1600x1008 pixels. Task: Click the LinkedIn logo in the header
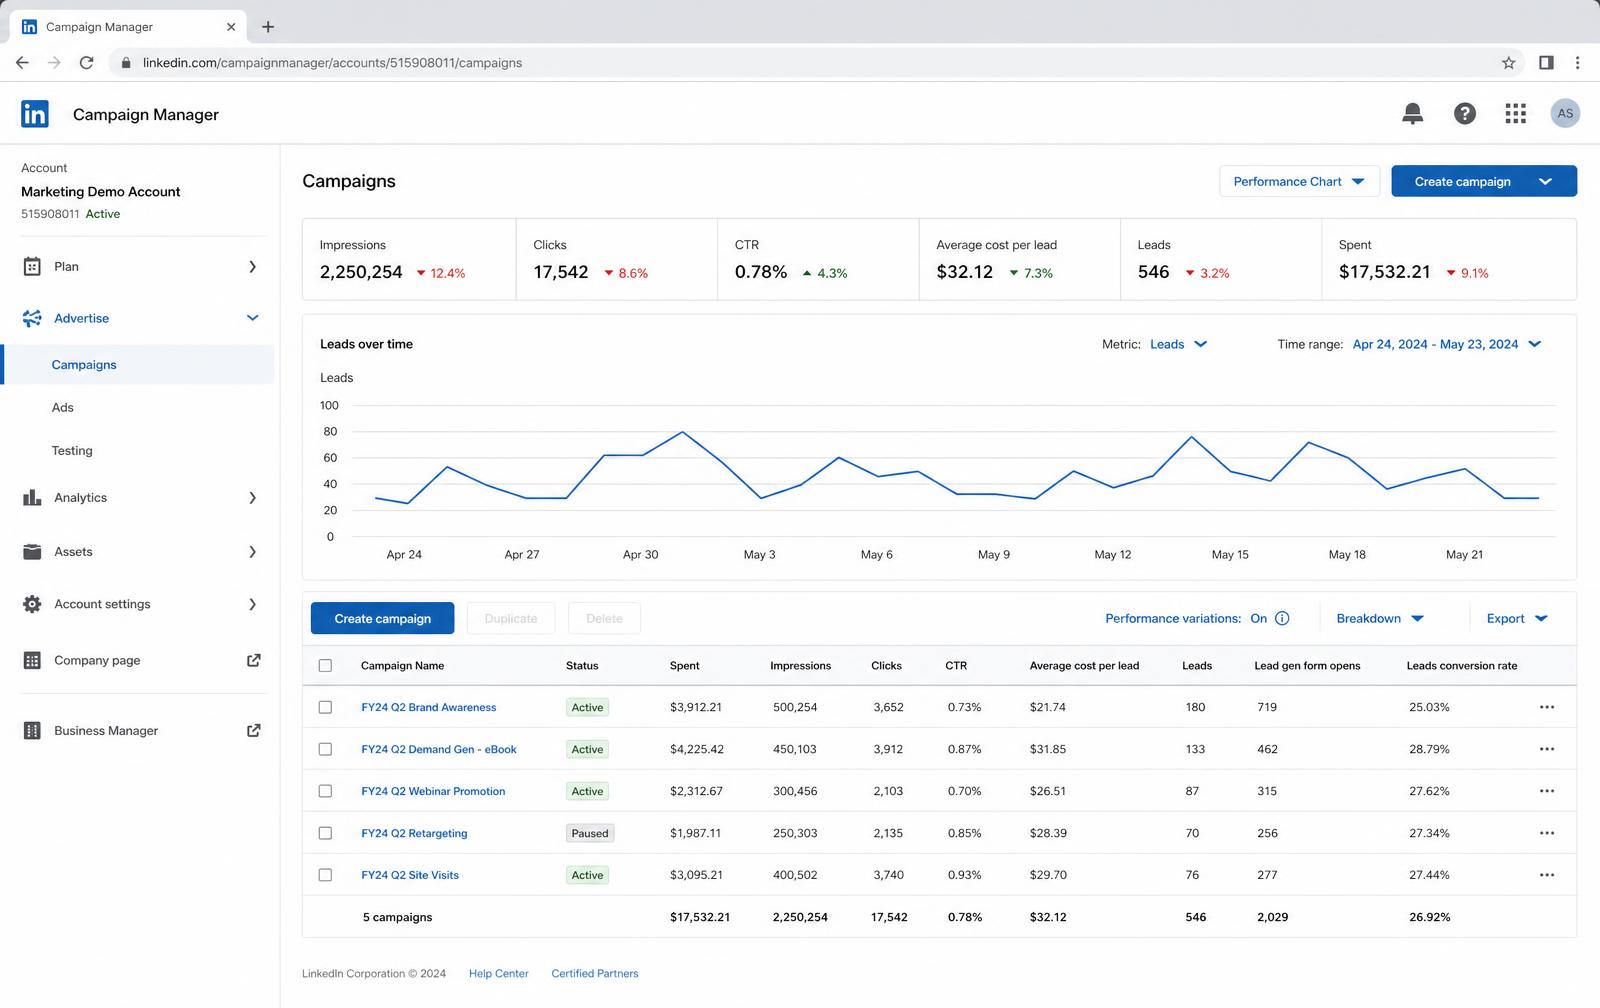(34, 114)
